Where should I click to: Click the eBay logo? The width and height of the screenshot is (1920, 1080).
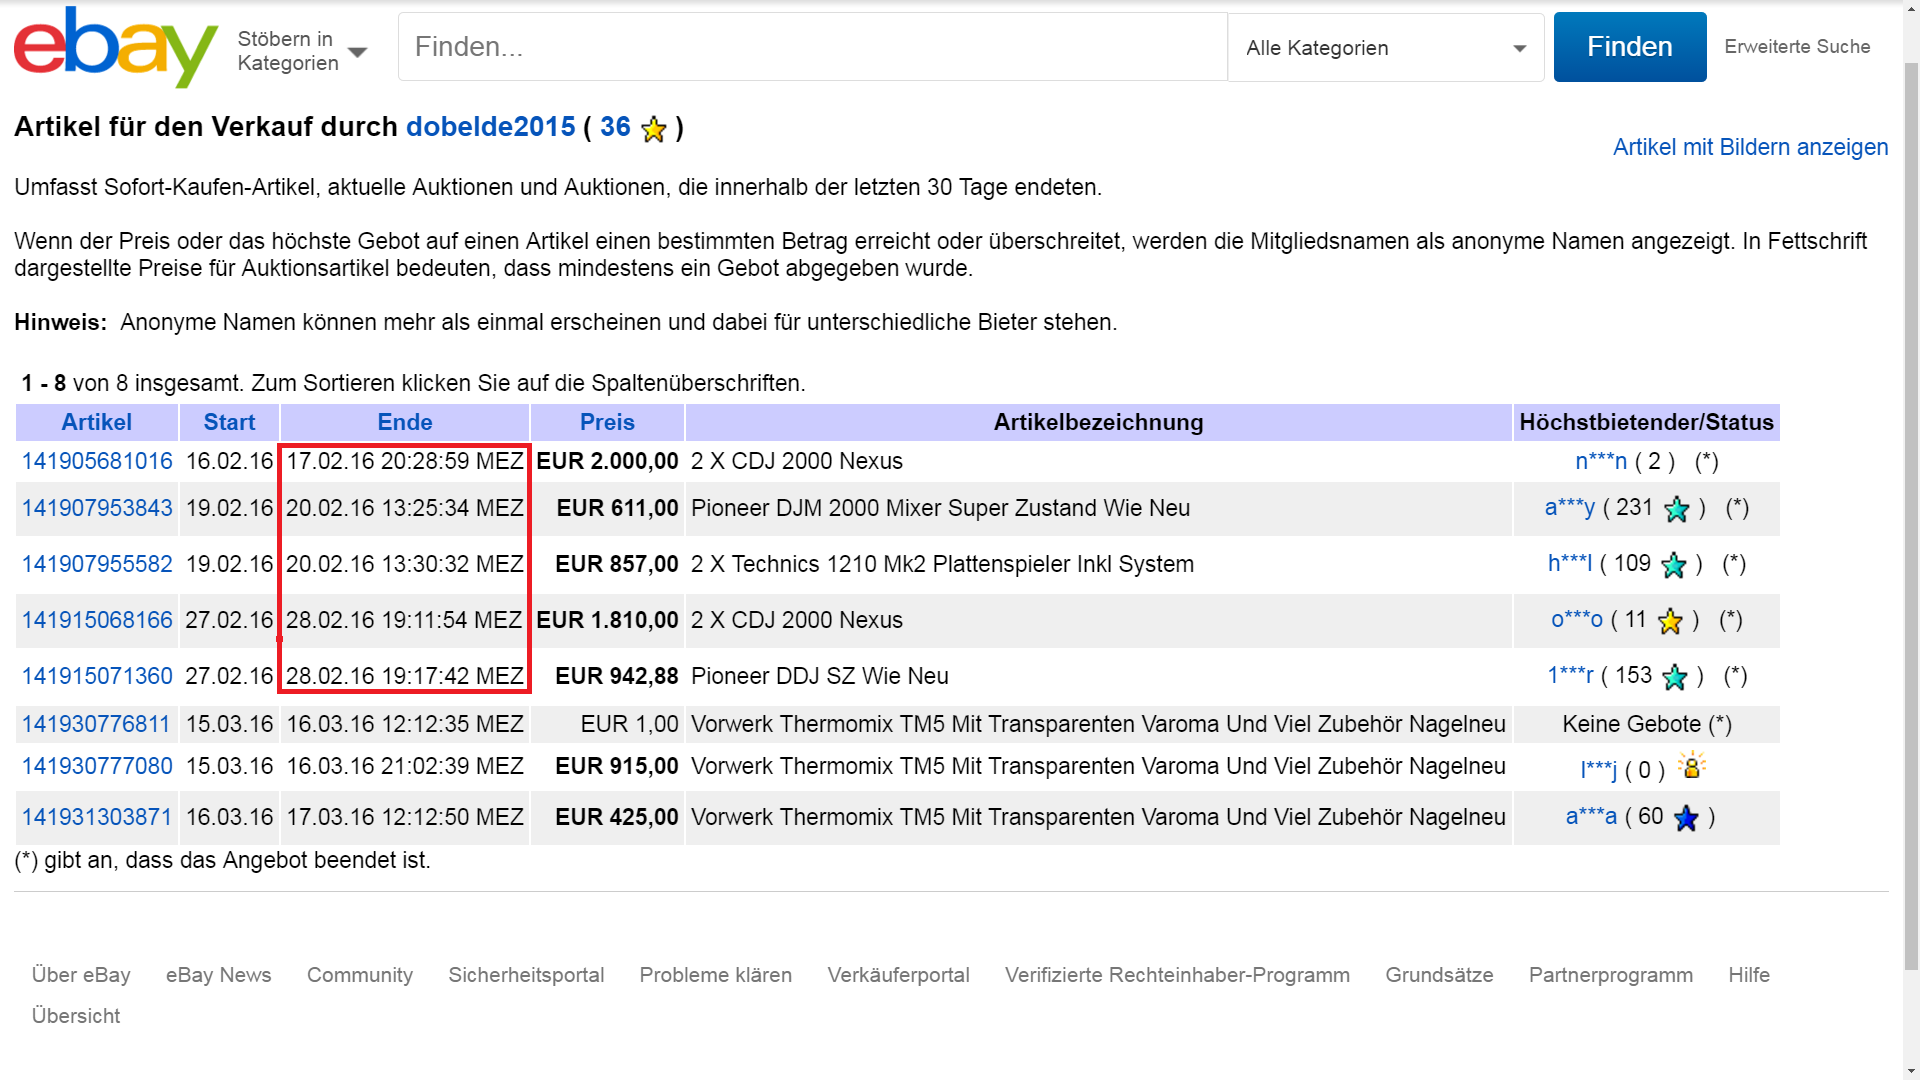pos(115,47)
